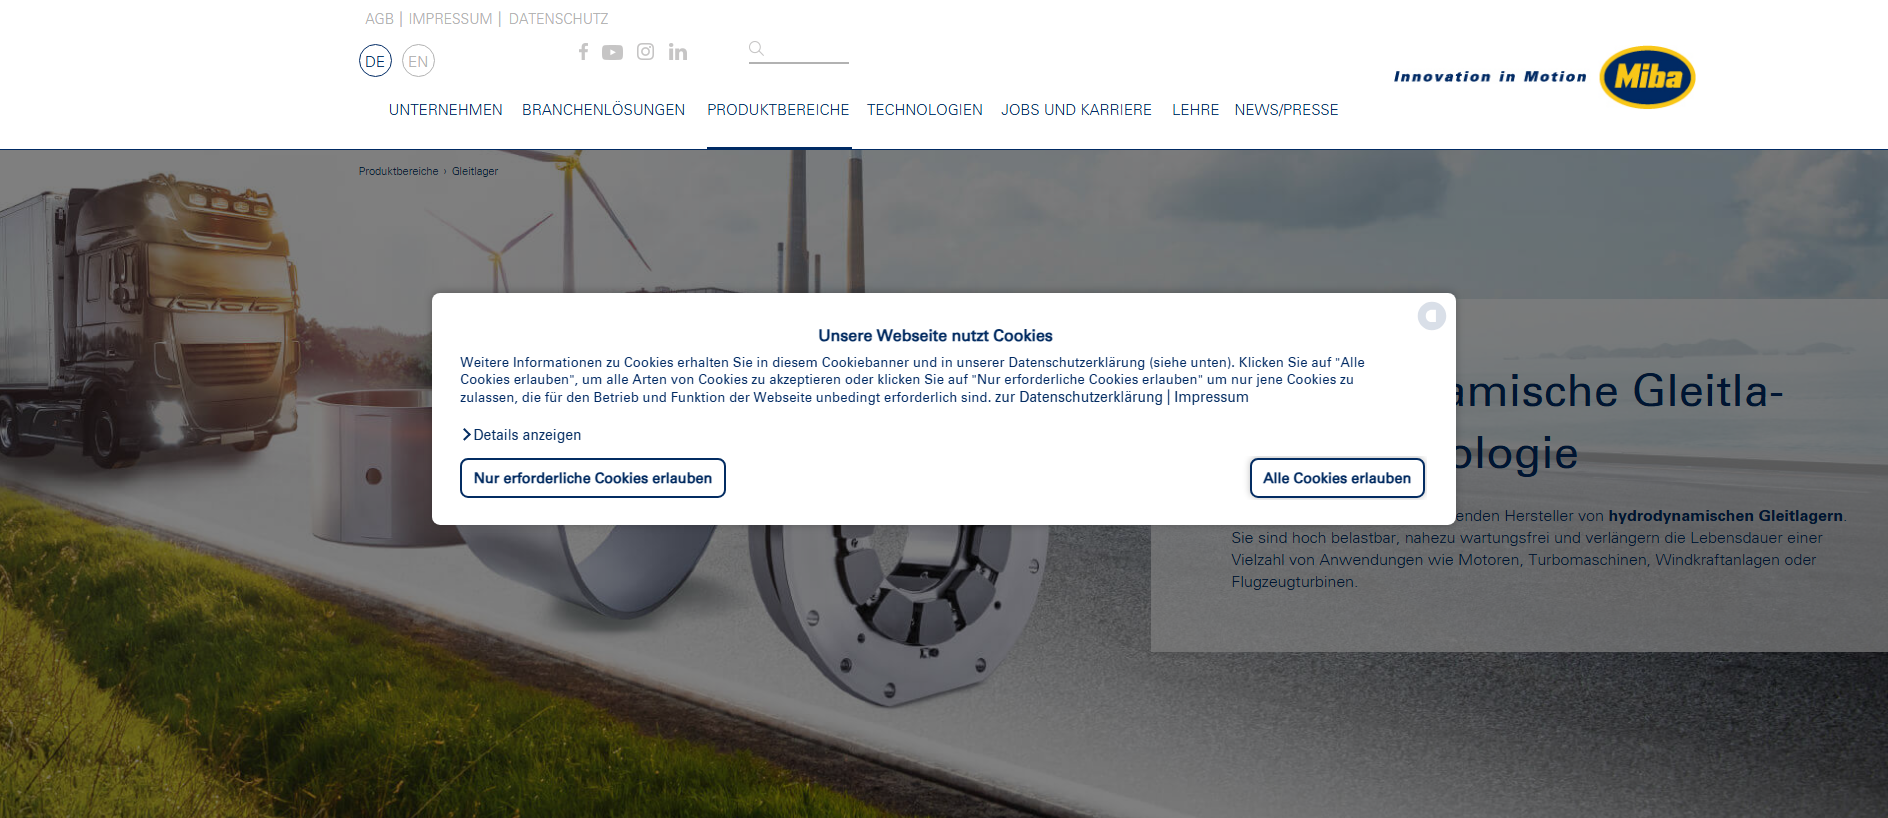1888x818 pixels.
Task: Close the cookie dialog with the round icon
Action: (1432, 316)
